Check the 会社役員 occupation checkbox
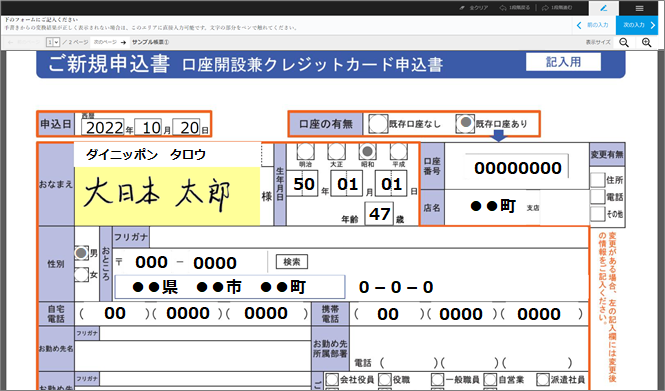 tap(332, 380)
